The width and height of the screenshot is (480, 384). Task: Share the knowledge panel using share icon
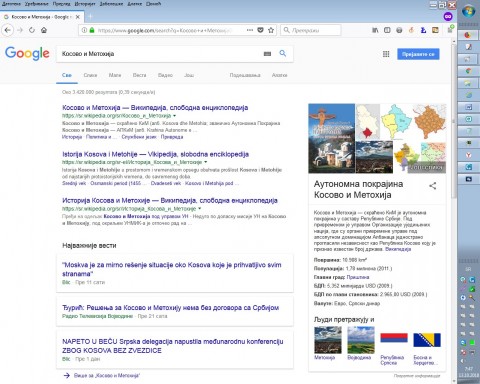pos(433,186)
